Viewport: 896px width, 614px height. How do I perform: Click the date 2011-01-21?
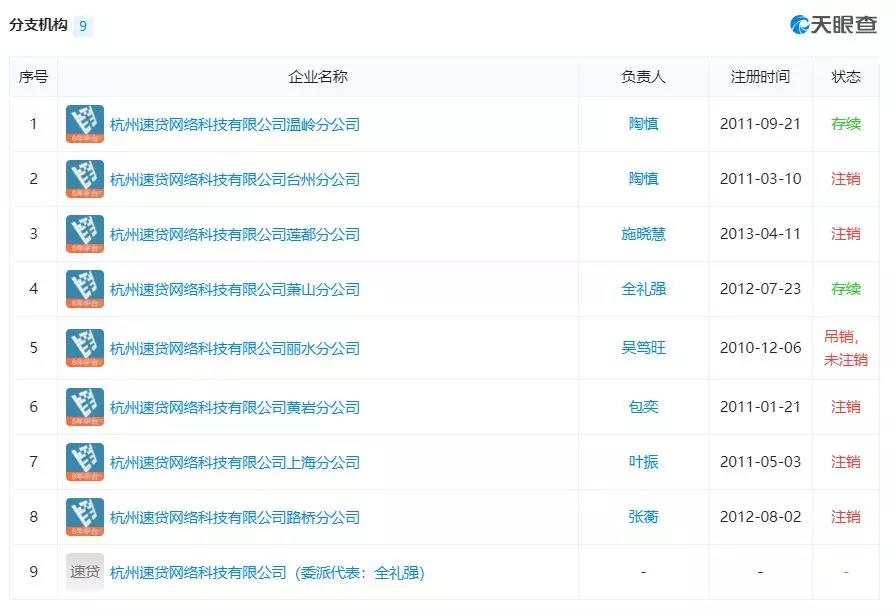(x=760, y=407)
